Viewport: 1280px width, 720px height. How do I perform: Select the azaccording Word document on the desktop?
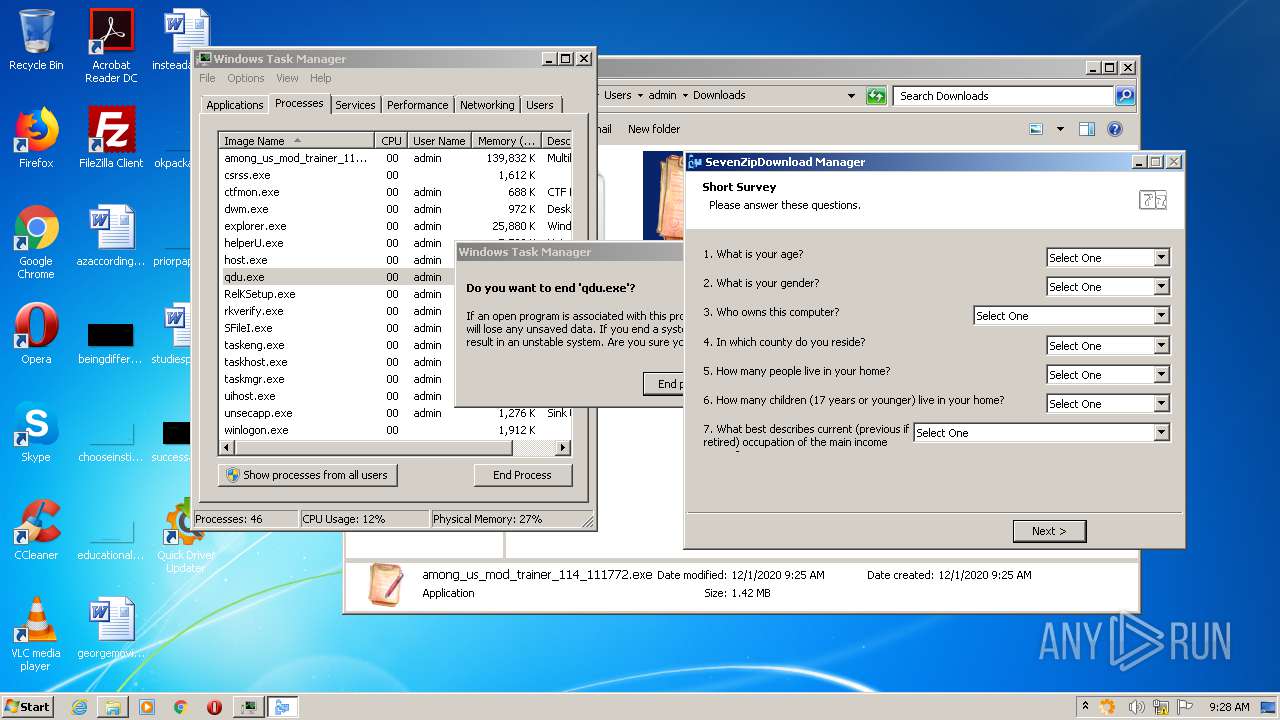(111, 236)
